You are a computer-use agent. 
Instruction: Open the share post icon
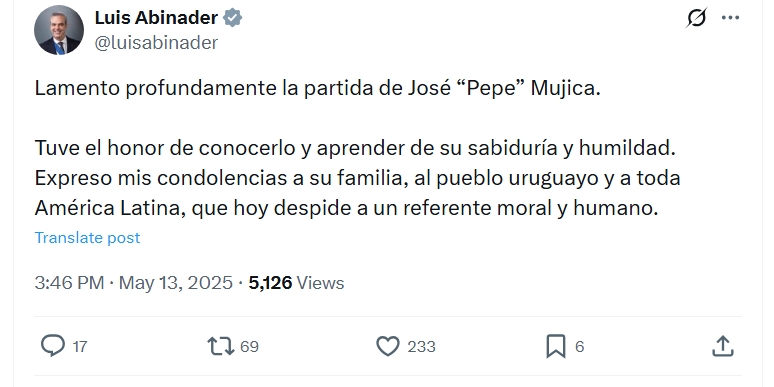723,346
